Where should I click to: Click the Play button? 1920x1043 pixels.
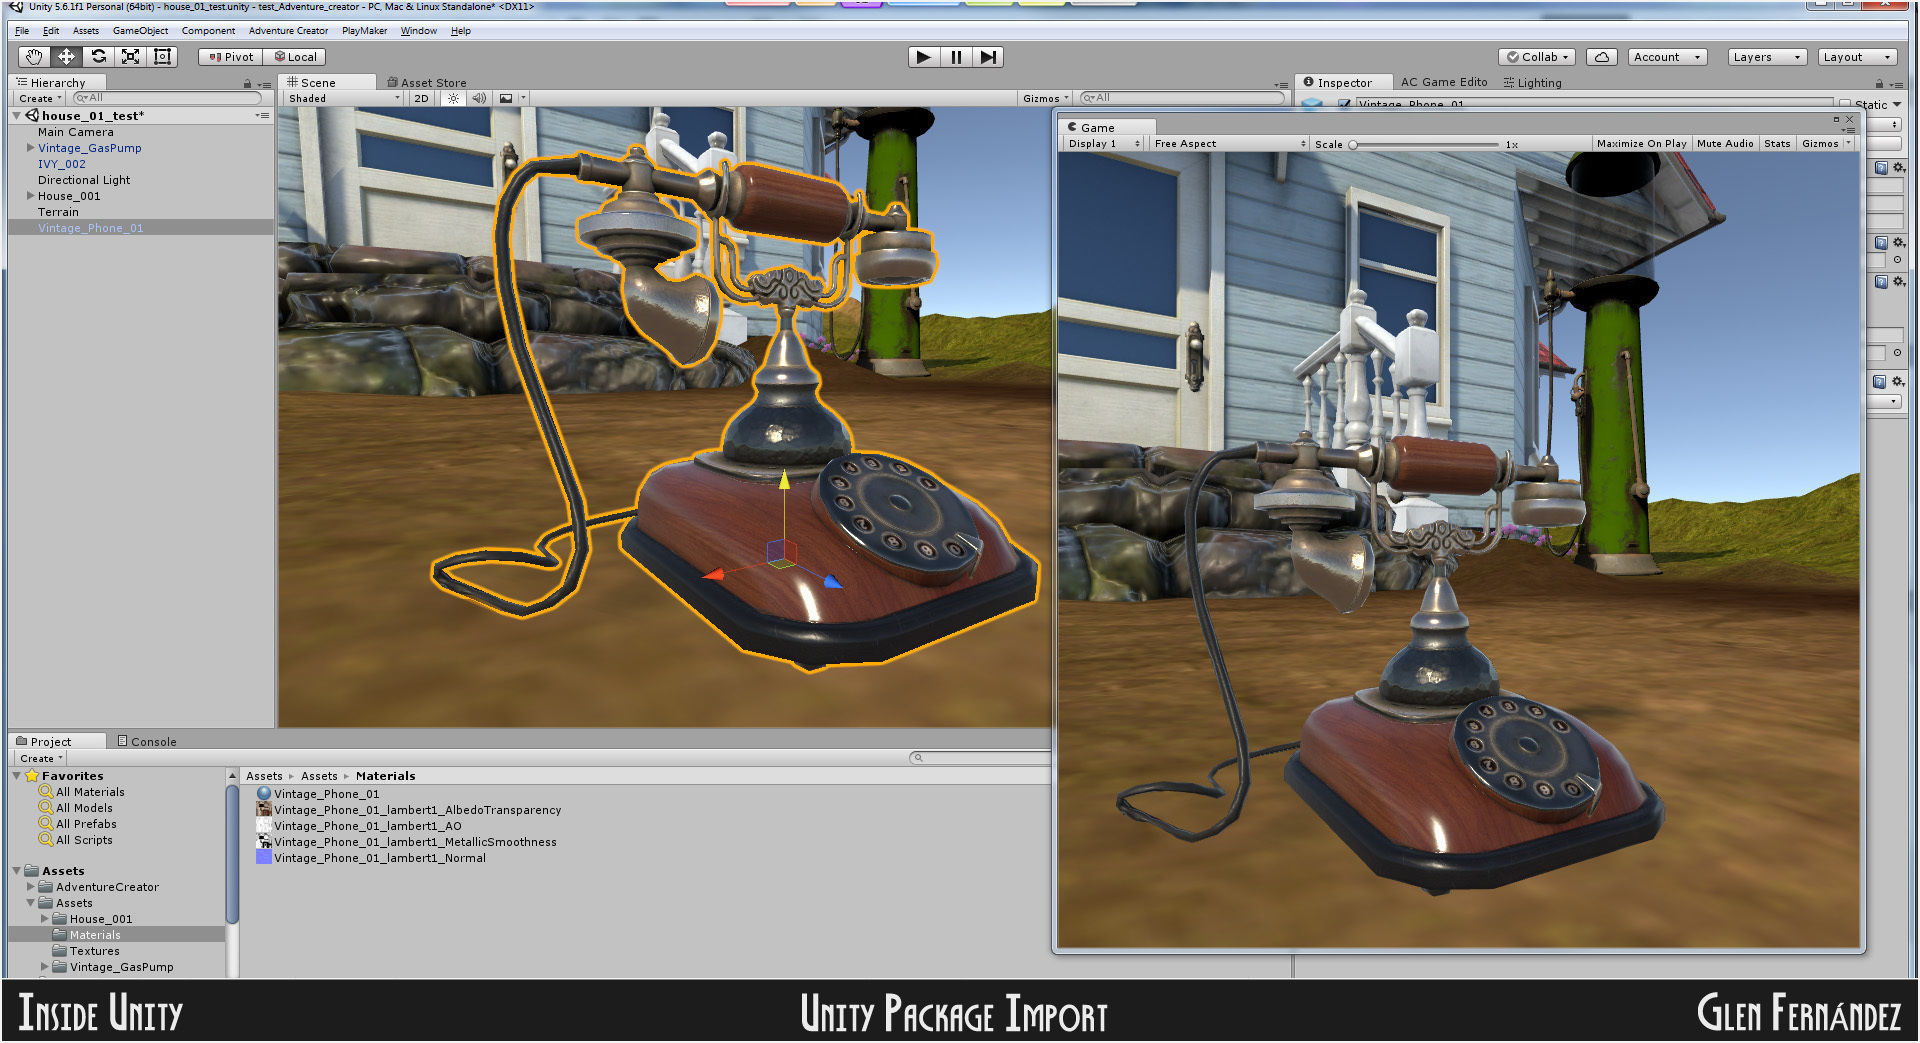[x=924, y=57]
